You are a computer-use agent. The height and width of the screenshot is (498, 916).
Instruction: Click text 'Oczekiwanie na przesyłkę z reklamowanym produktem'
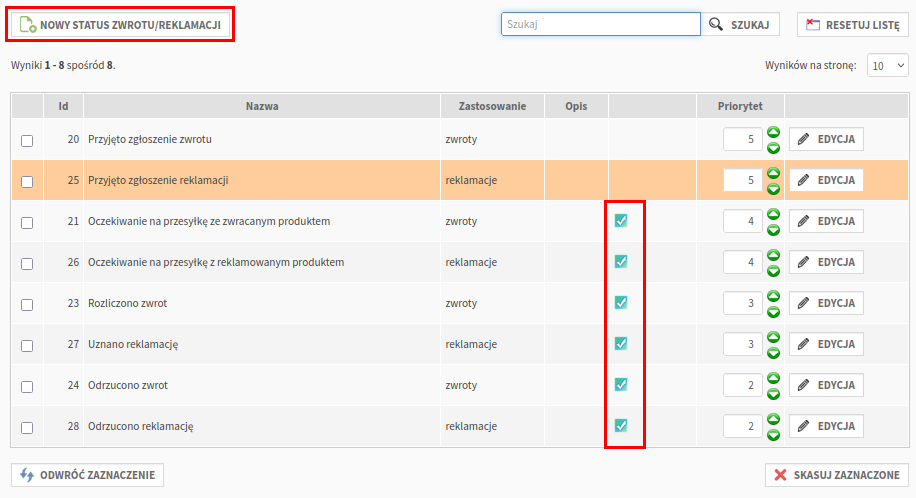216,262
